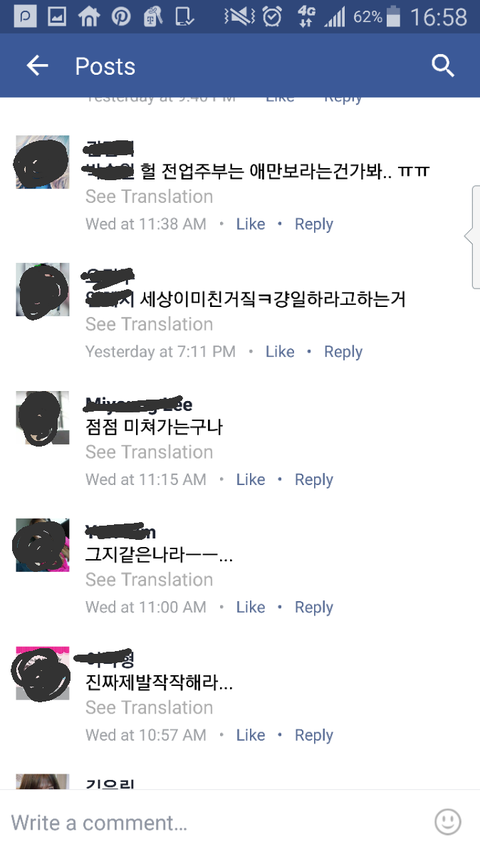Like the comment posted Wed at 10:57 AM
This screenshot has width=480, height=854.
click(x=251, y=735)
